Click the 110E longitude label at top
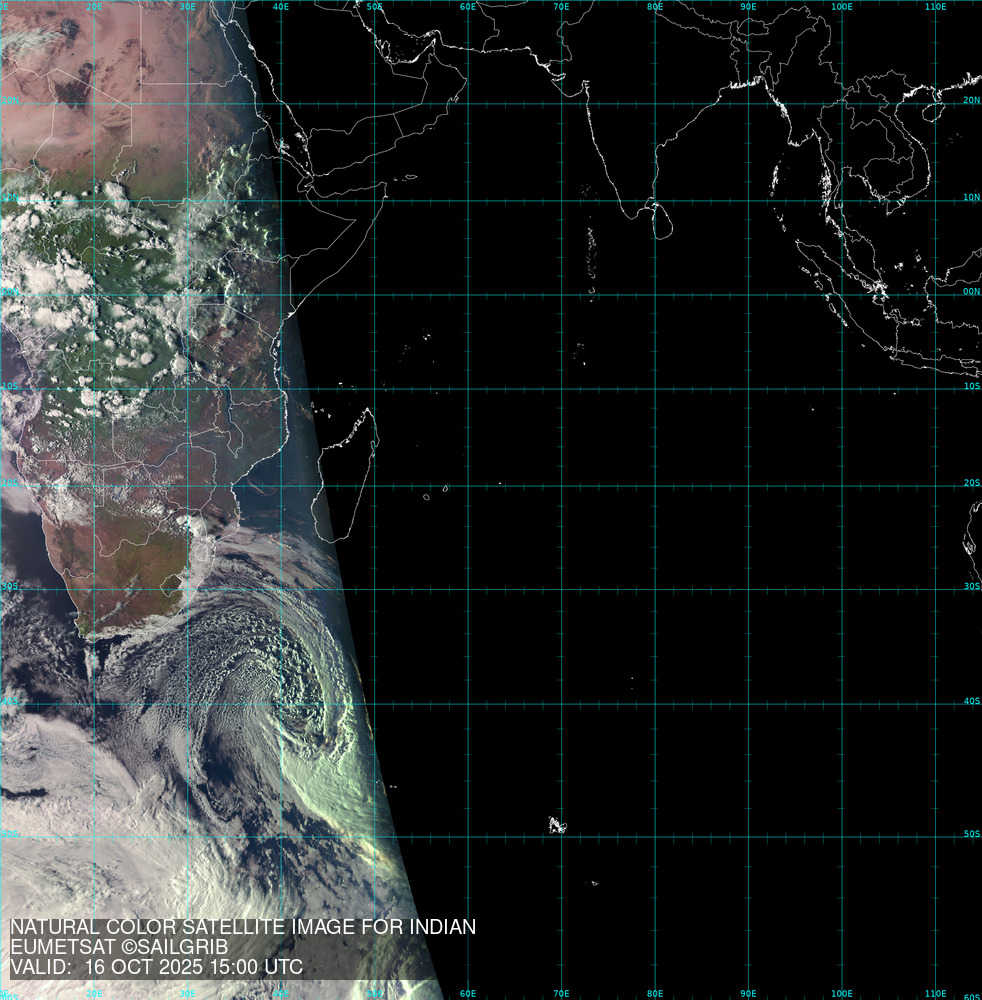Image resolution: width=982 pixels, height=1000 pixels. (x=936, y=6)
